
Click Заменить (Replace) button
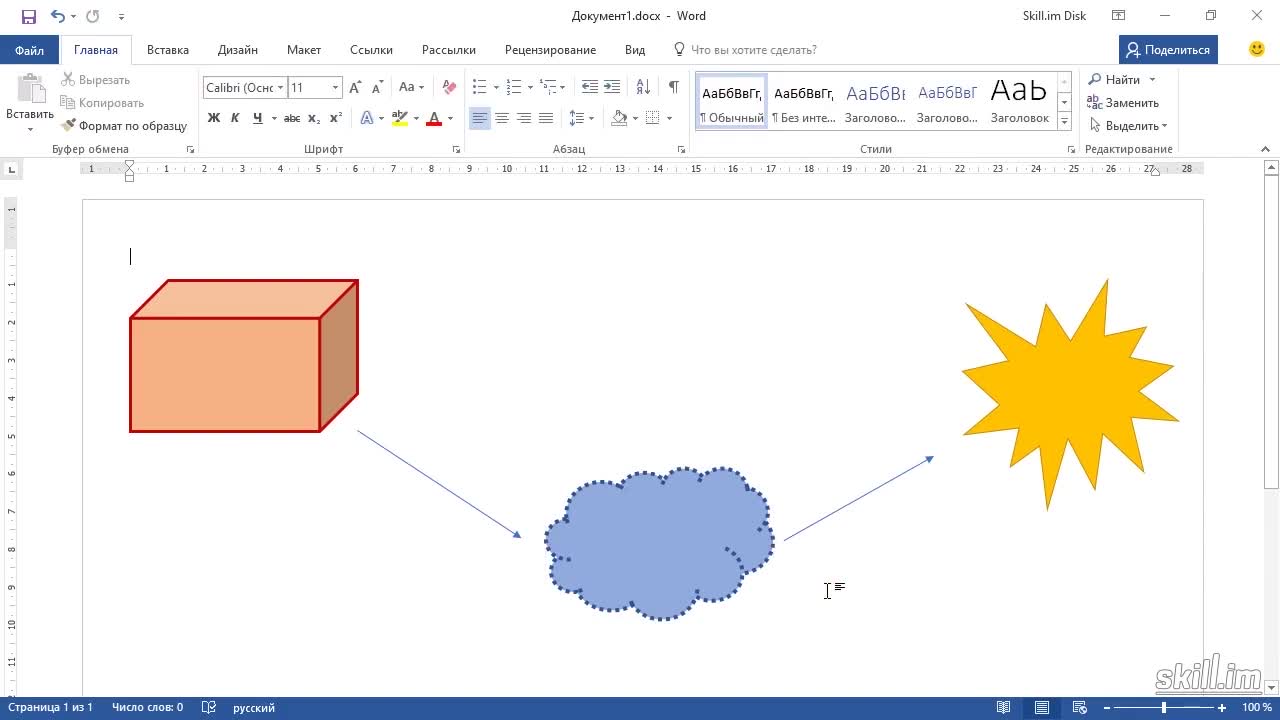tap(1124, 103)
